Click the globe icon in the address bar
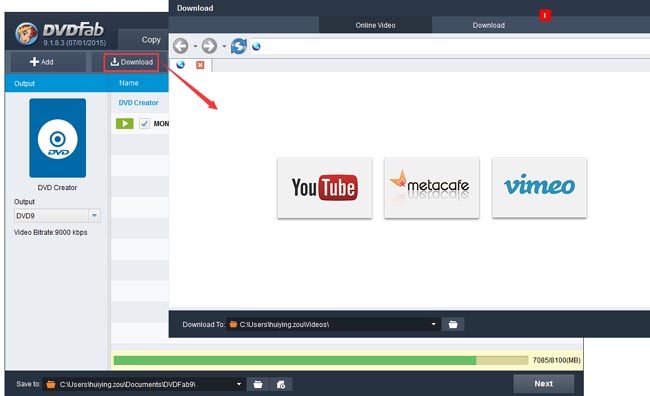The height and width of the screenshot is (396, 650). 256,46
